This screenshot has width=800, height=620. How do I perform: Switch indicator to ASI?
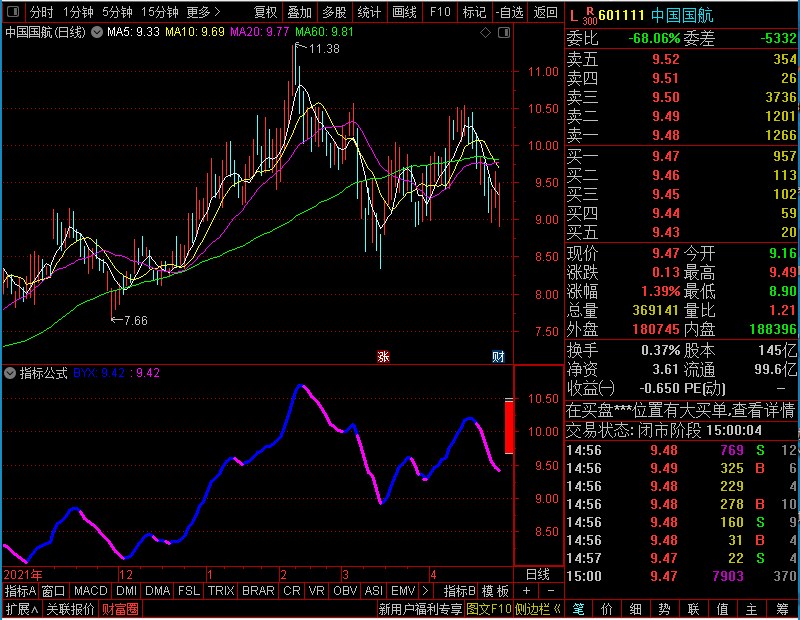coord(373,591)
